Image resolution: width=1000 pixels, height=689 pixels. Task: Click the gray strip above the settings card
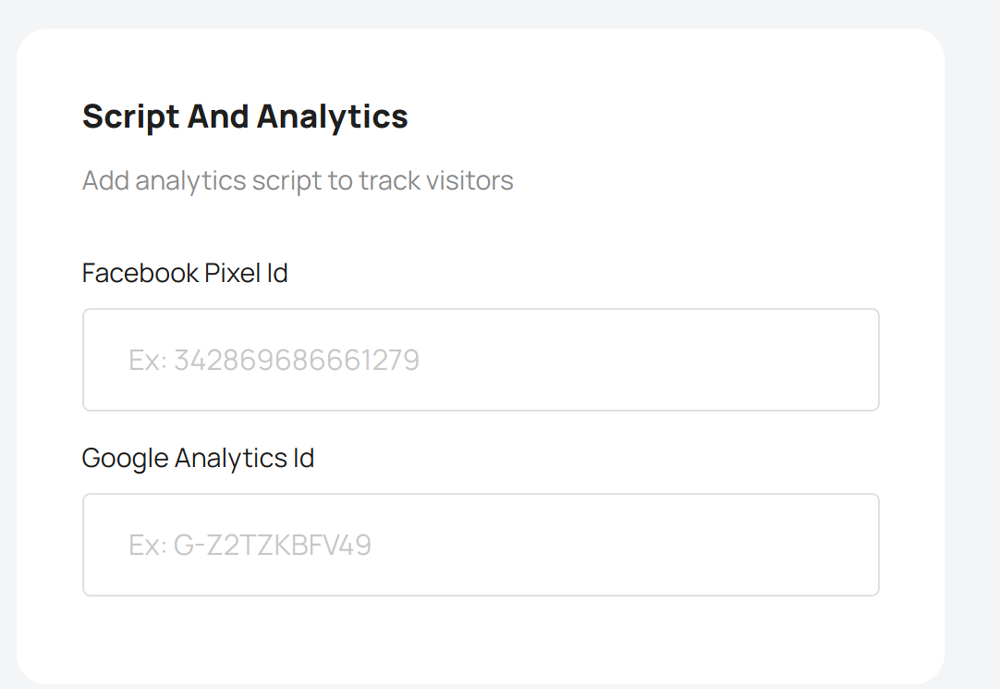point(480,13)
